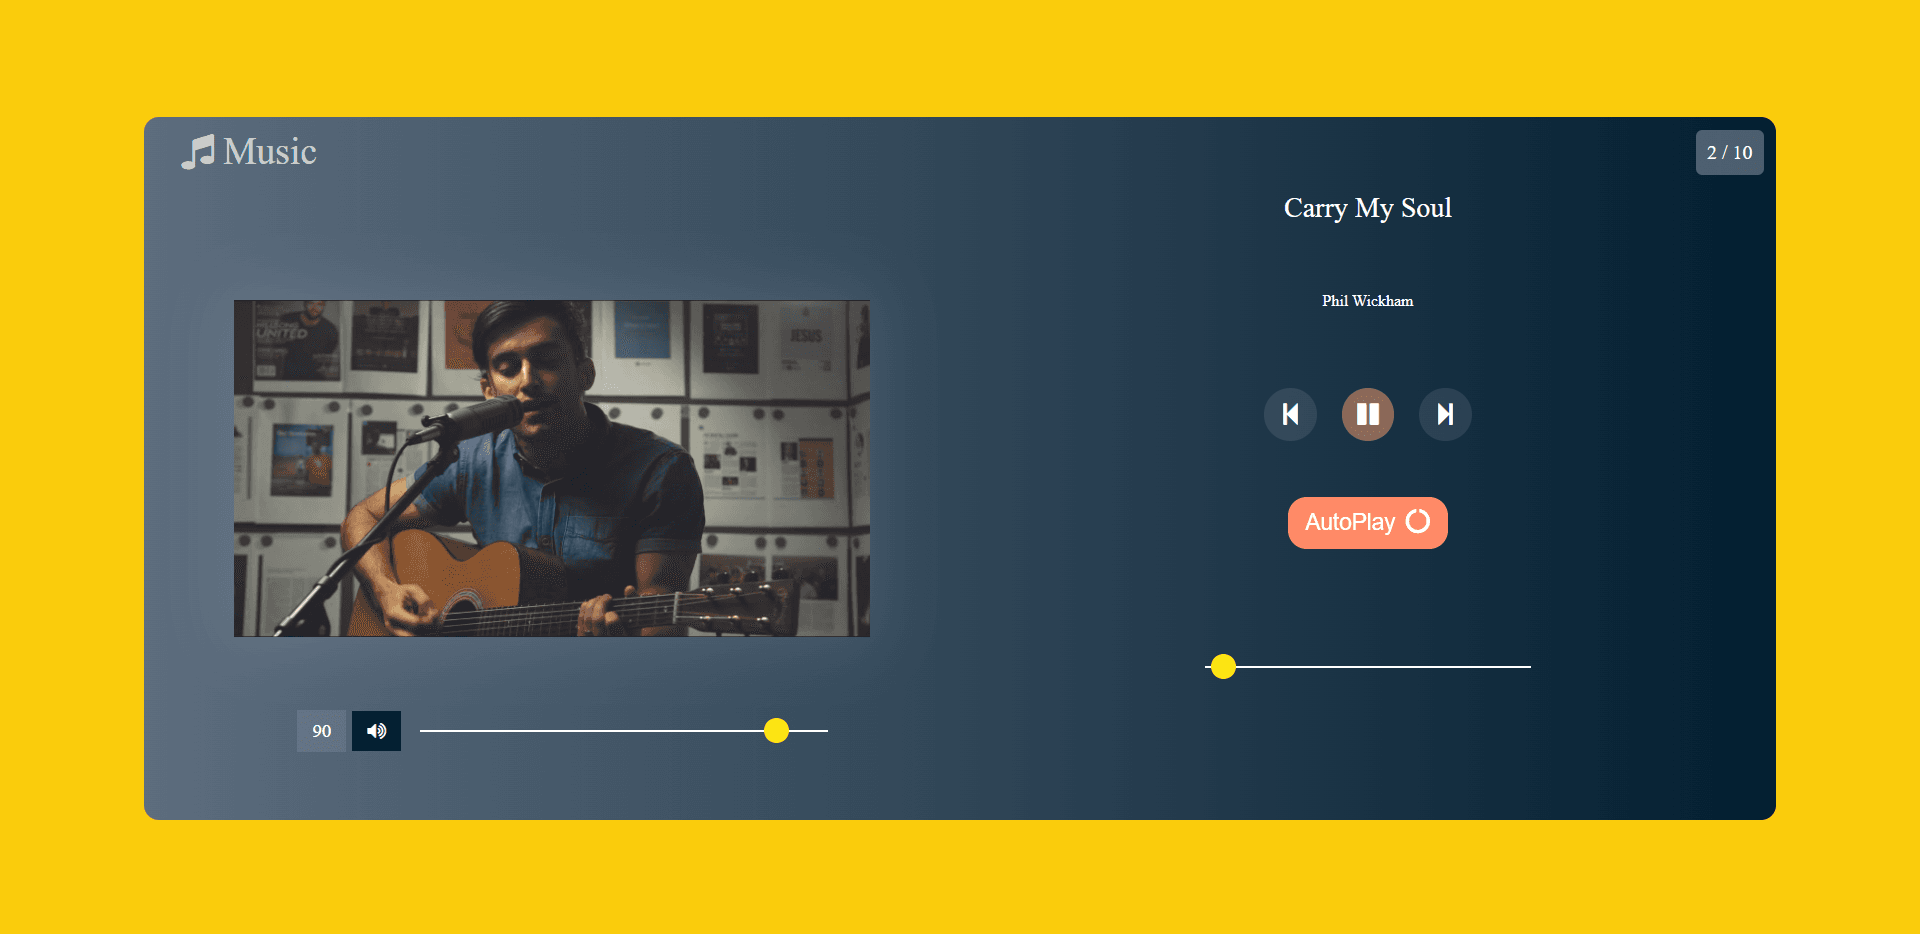This screenshot has width=1920, height=934.
Task: Skip to the next track
Action: (1445, 414)
